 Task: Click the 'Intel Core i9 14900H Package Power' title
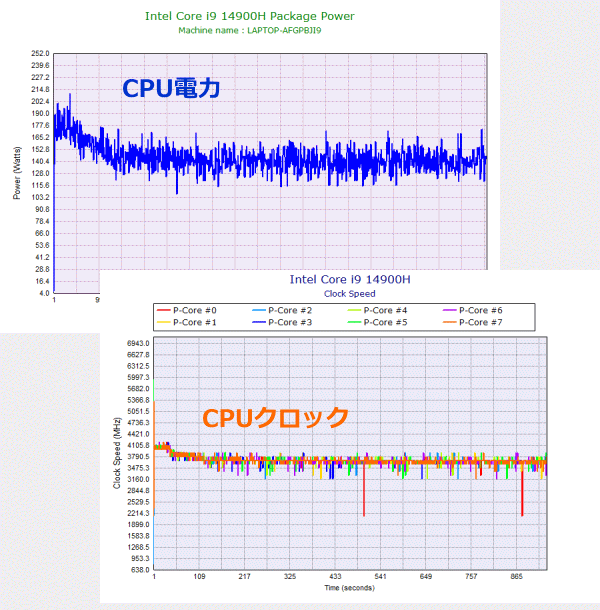click(x=250, y=16)
